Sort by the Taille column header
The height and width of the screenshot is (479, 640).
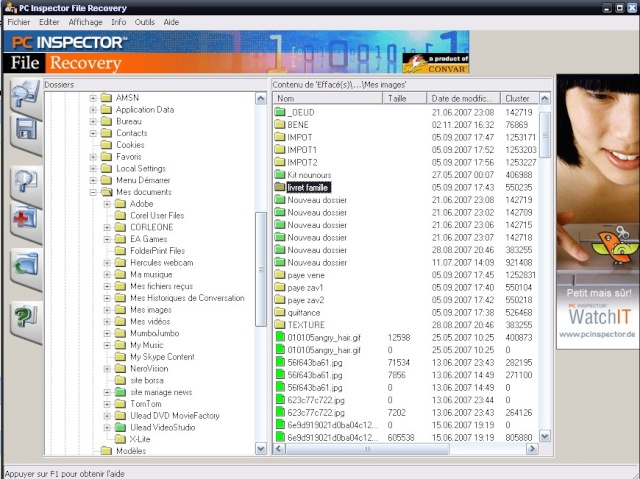pyautogui.click(x=404, y=98)
